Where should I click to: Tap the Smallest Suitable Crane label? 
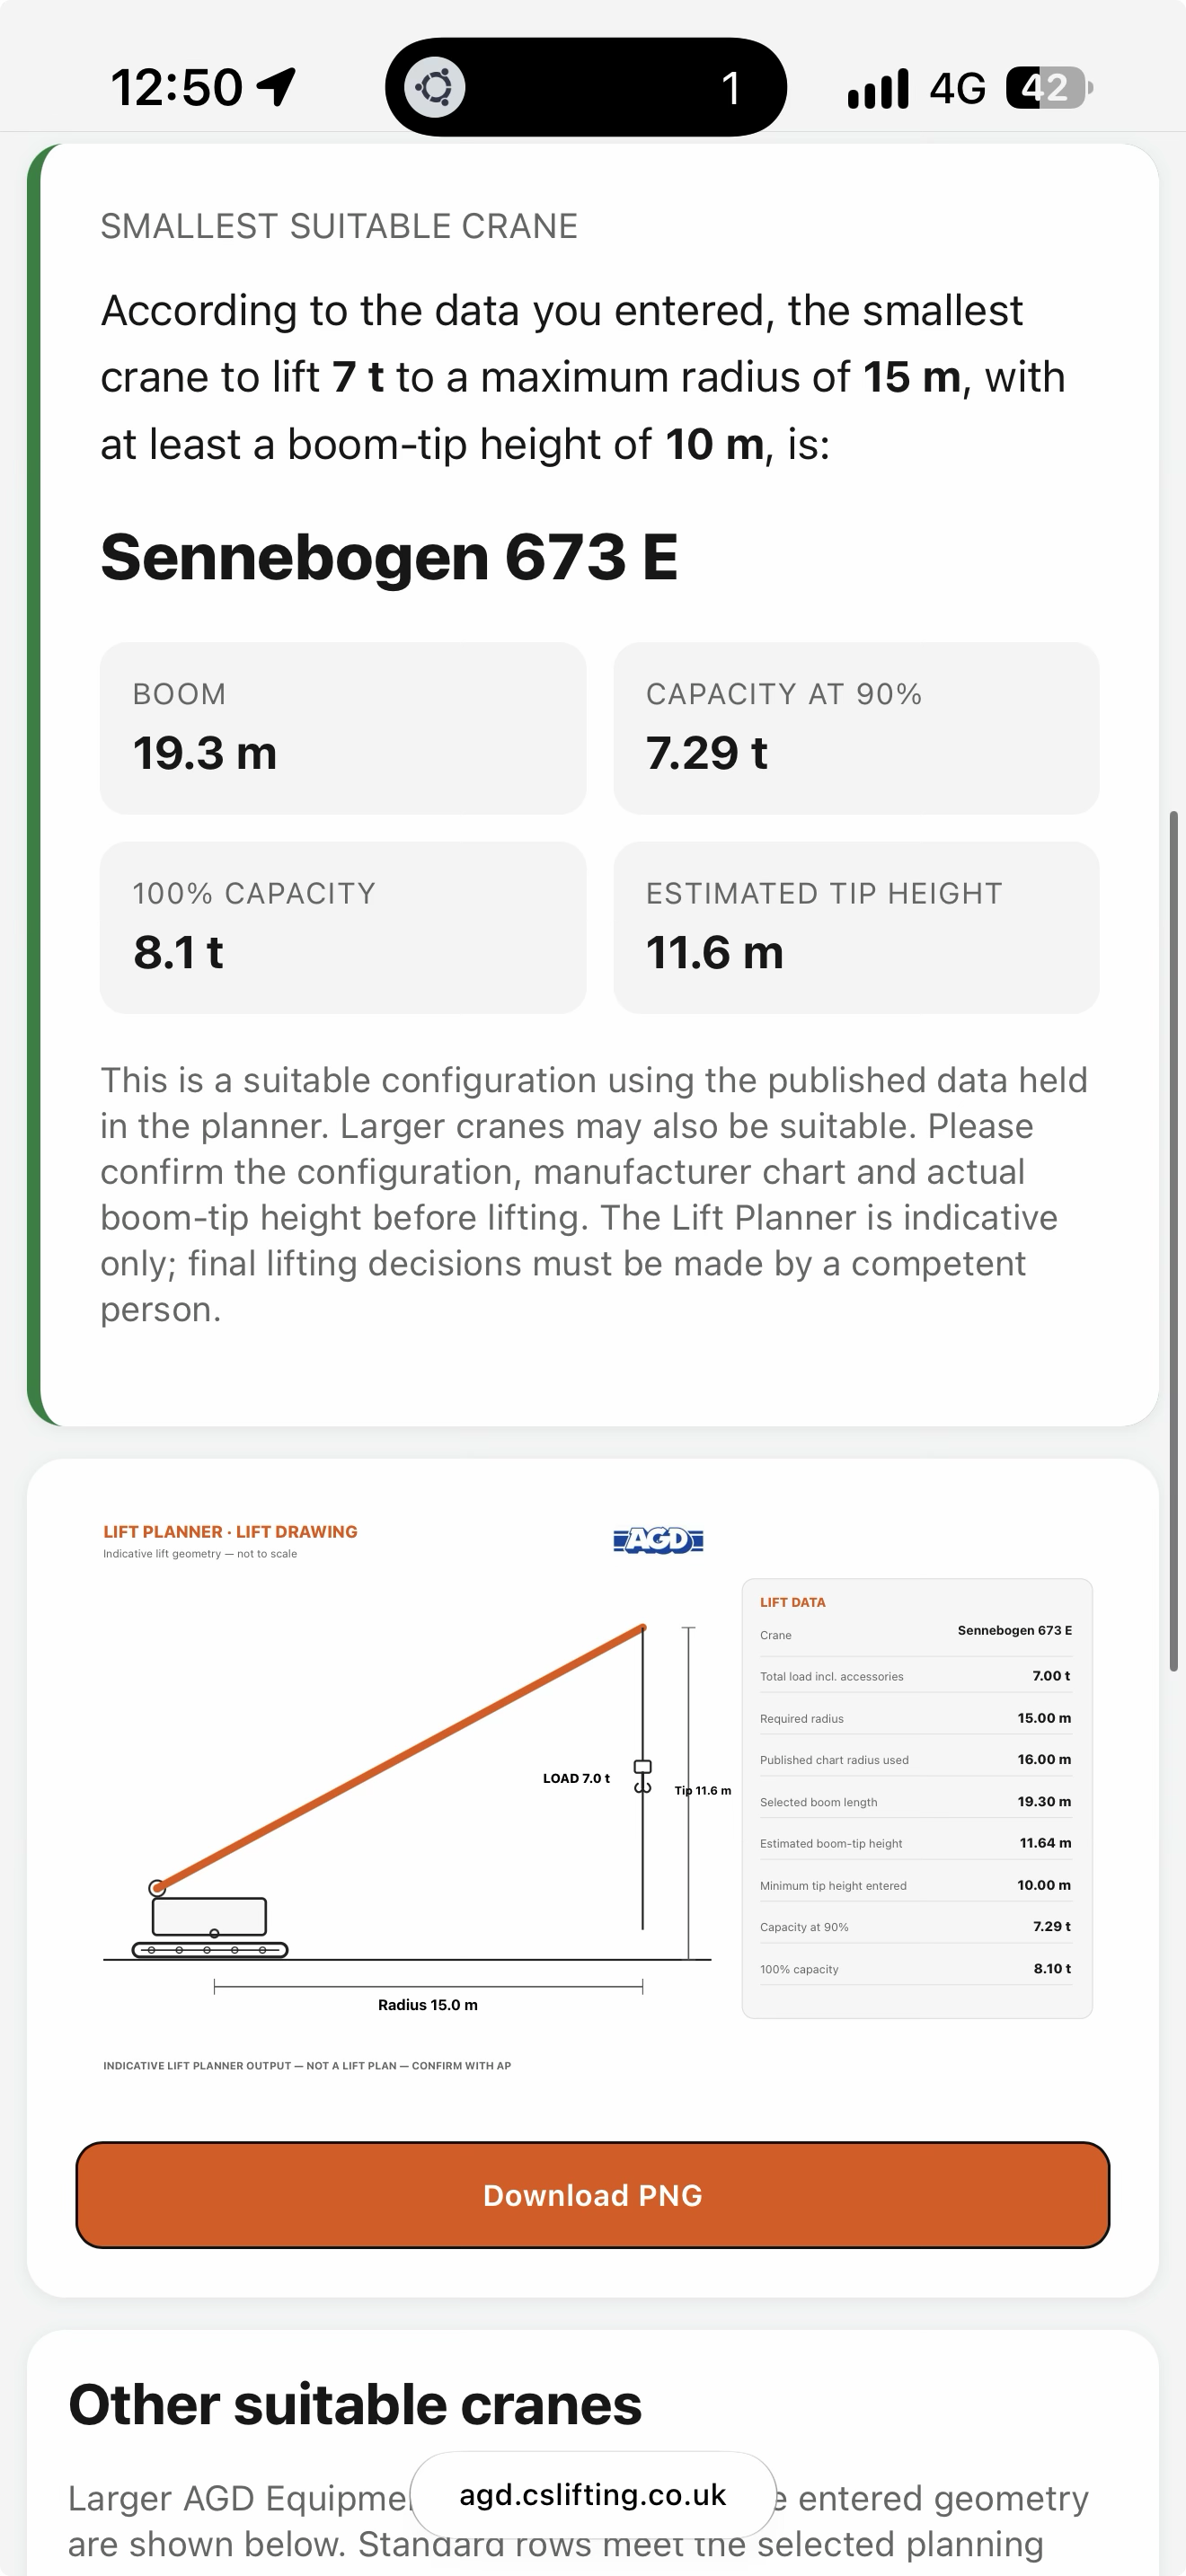339,226
